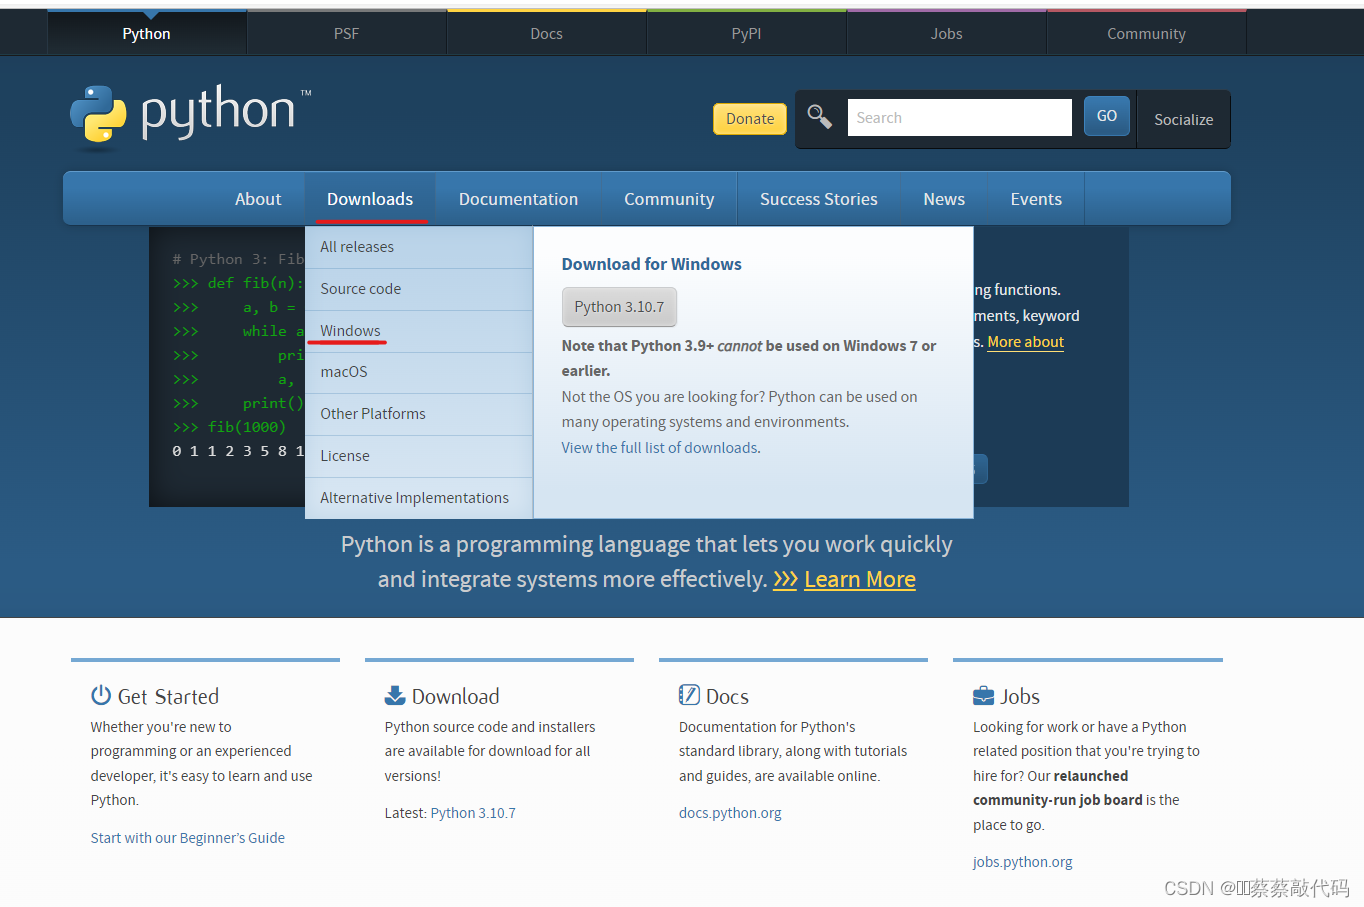1364x907 pixels.
Task: Open the Documentation navigation menu
Action: point(518,199)
